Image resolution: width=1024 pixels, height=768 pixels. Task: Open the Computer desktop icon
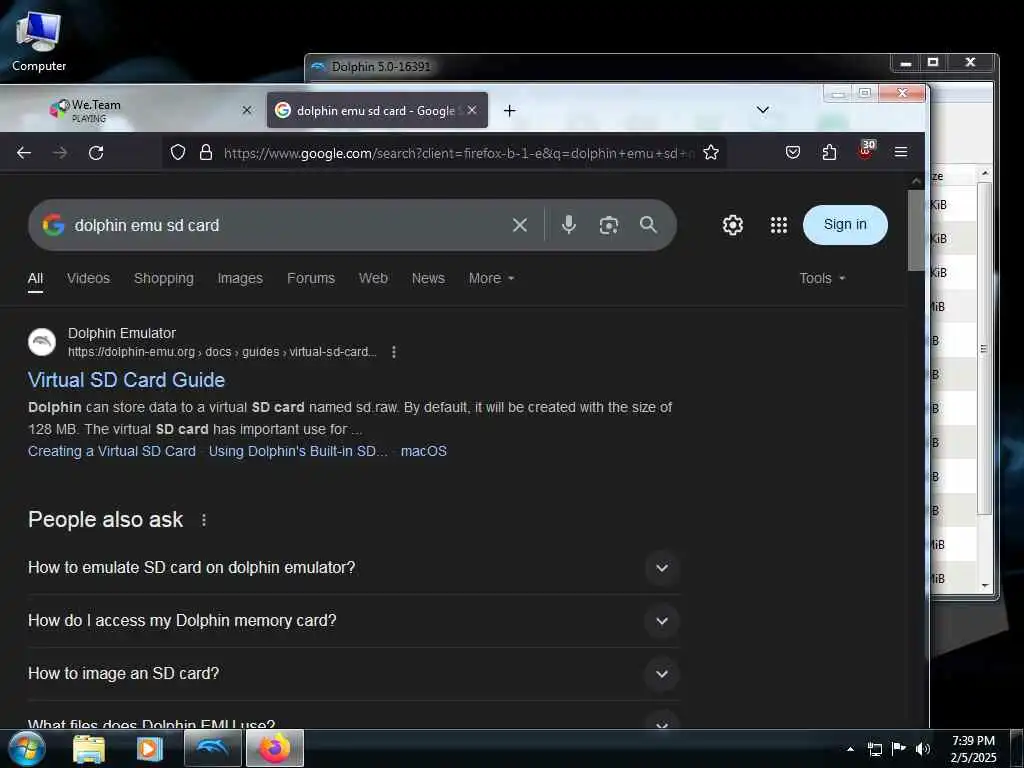39,41
